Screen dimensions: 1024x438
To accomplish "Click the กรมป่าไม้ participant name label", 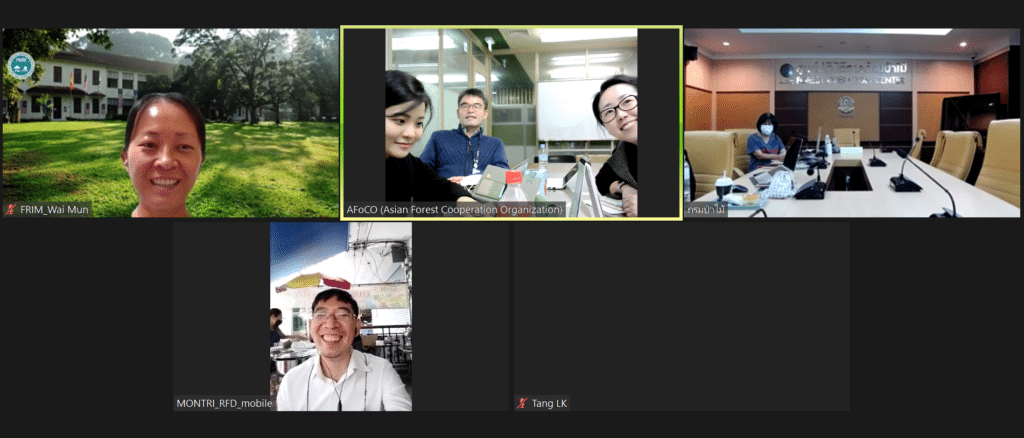I will 706,210.
